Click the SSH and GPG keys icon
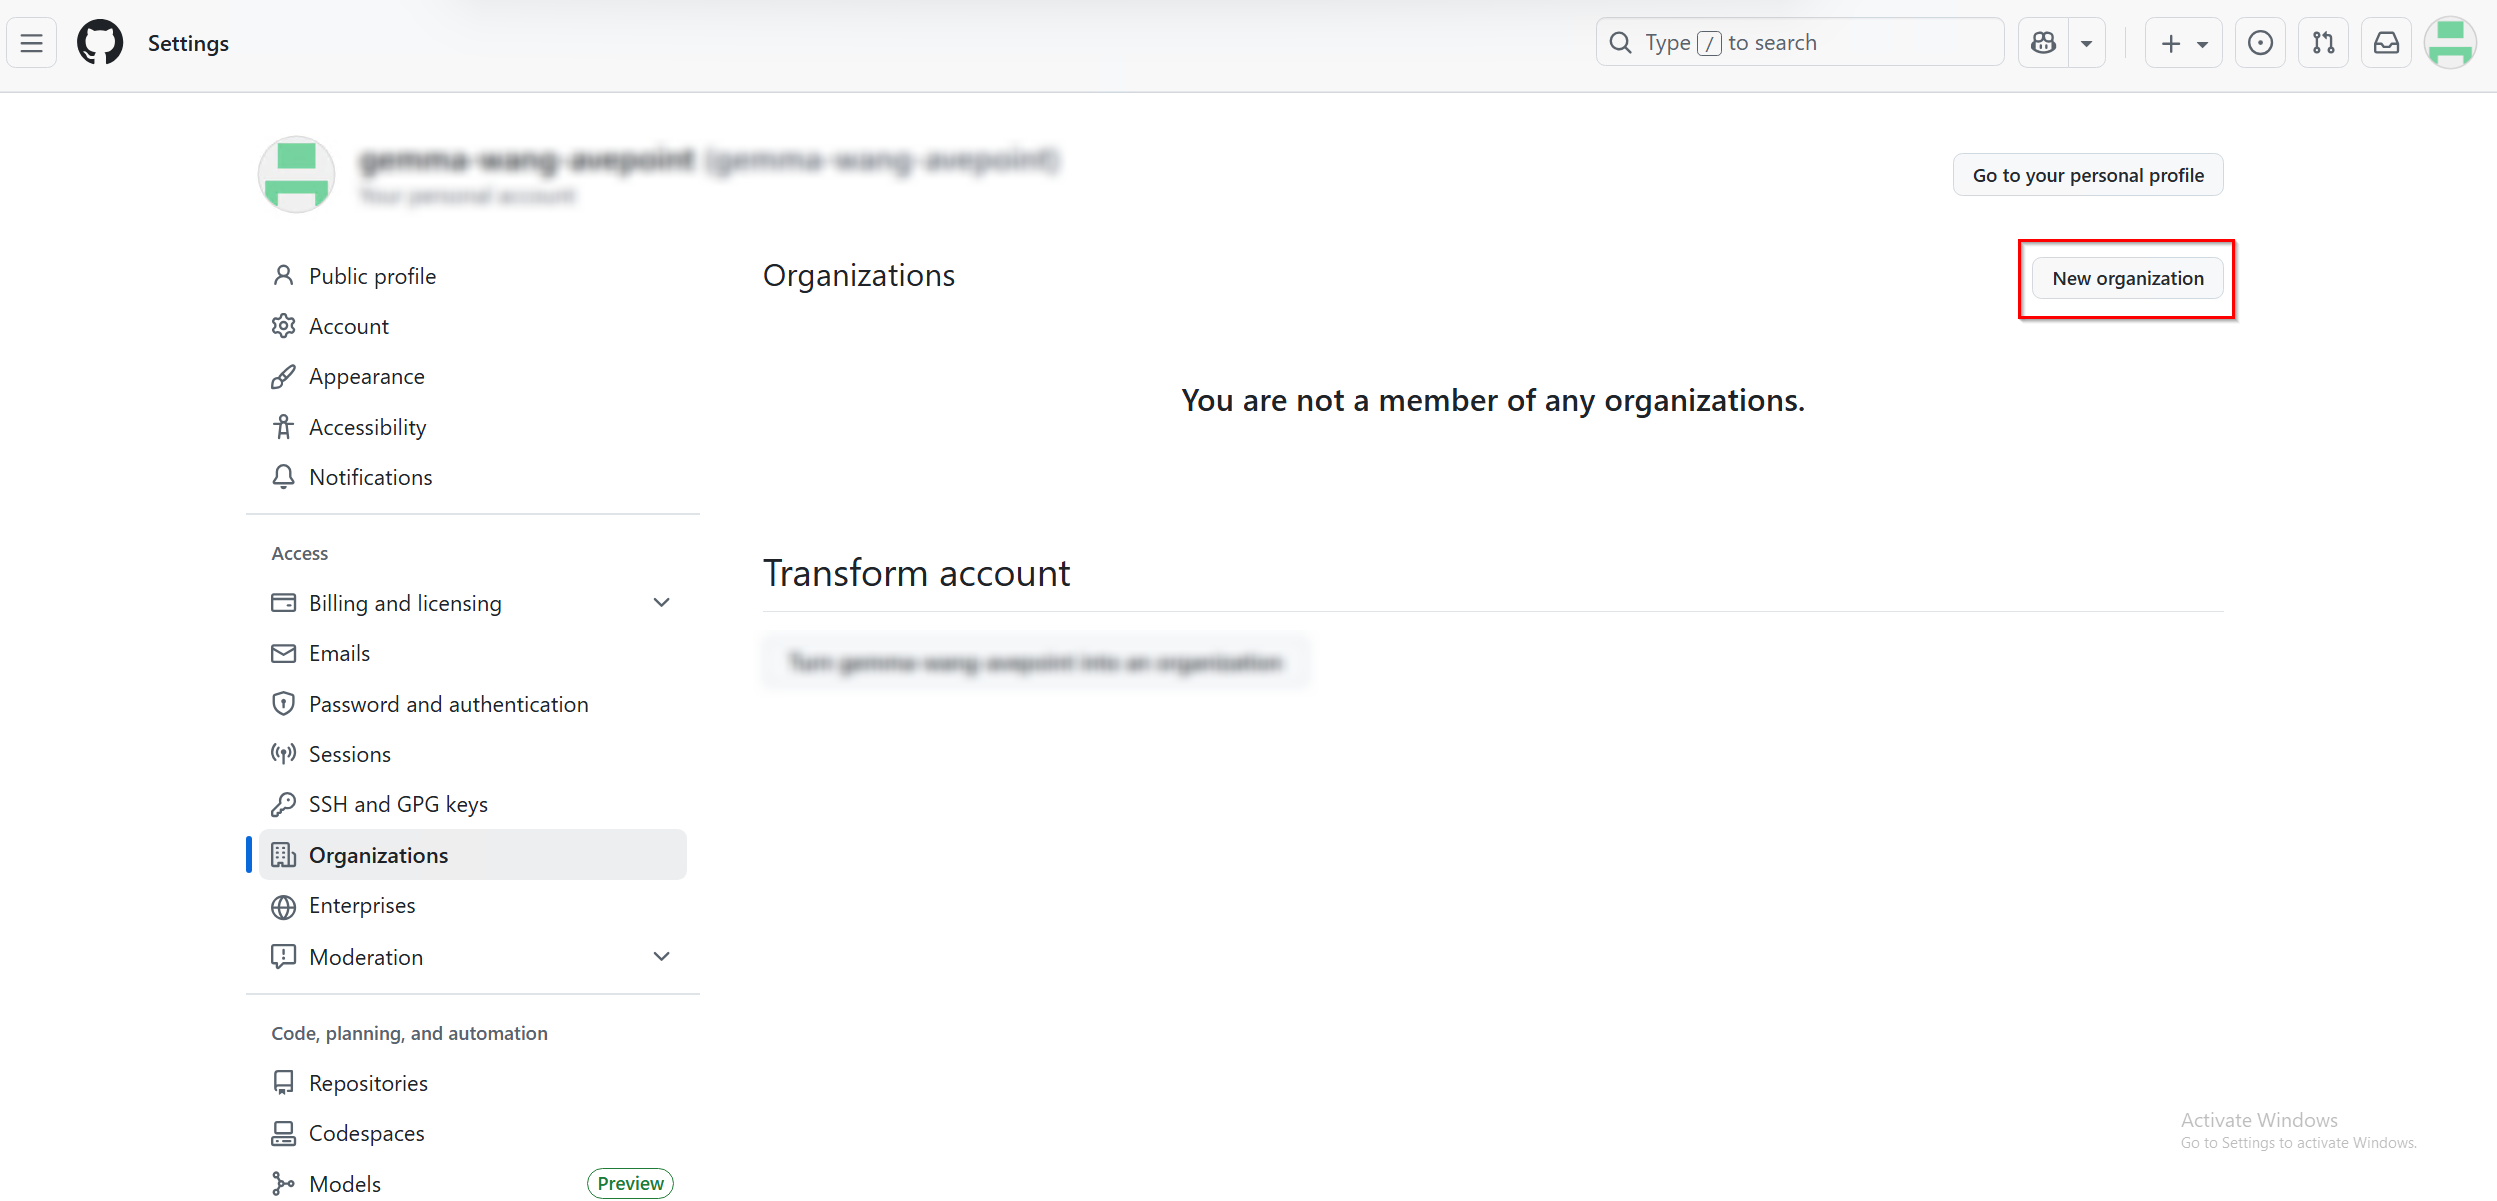This screenshot has width=2497, height=1201. [x=284, y=803]
